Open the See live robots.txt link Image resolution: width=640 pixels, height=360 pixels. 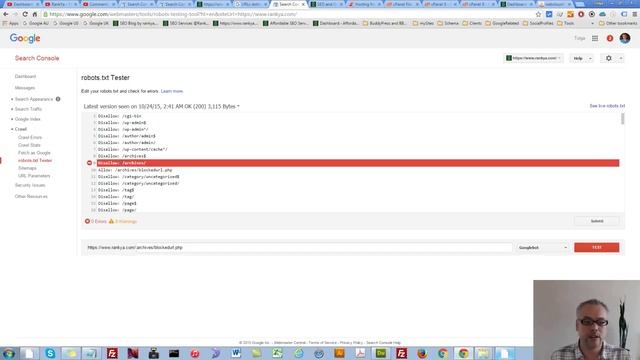(607, 106)
